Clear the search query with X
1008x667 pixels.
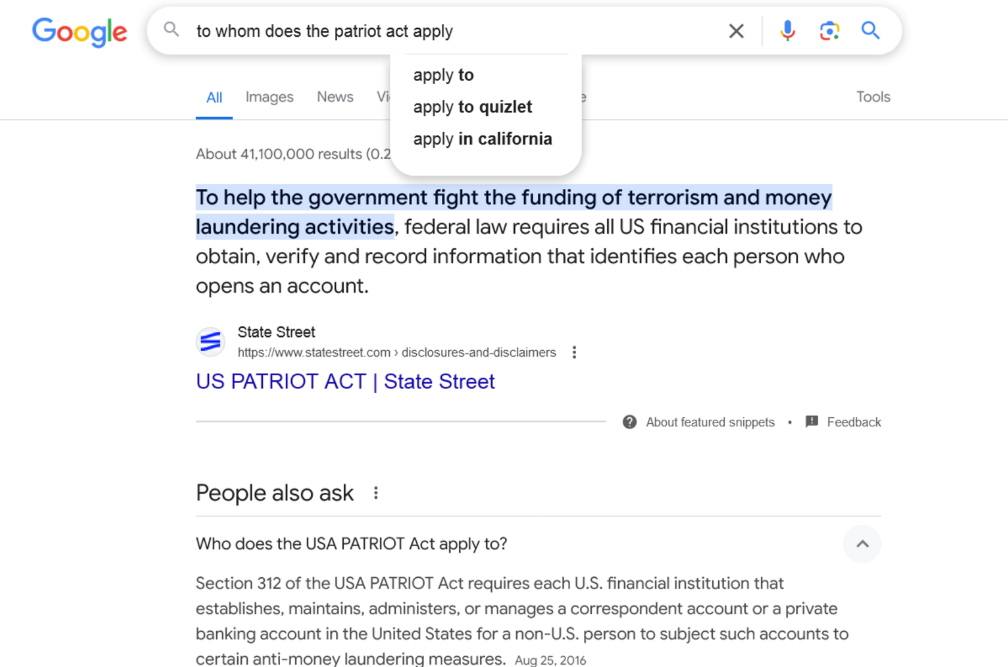736,31
